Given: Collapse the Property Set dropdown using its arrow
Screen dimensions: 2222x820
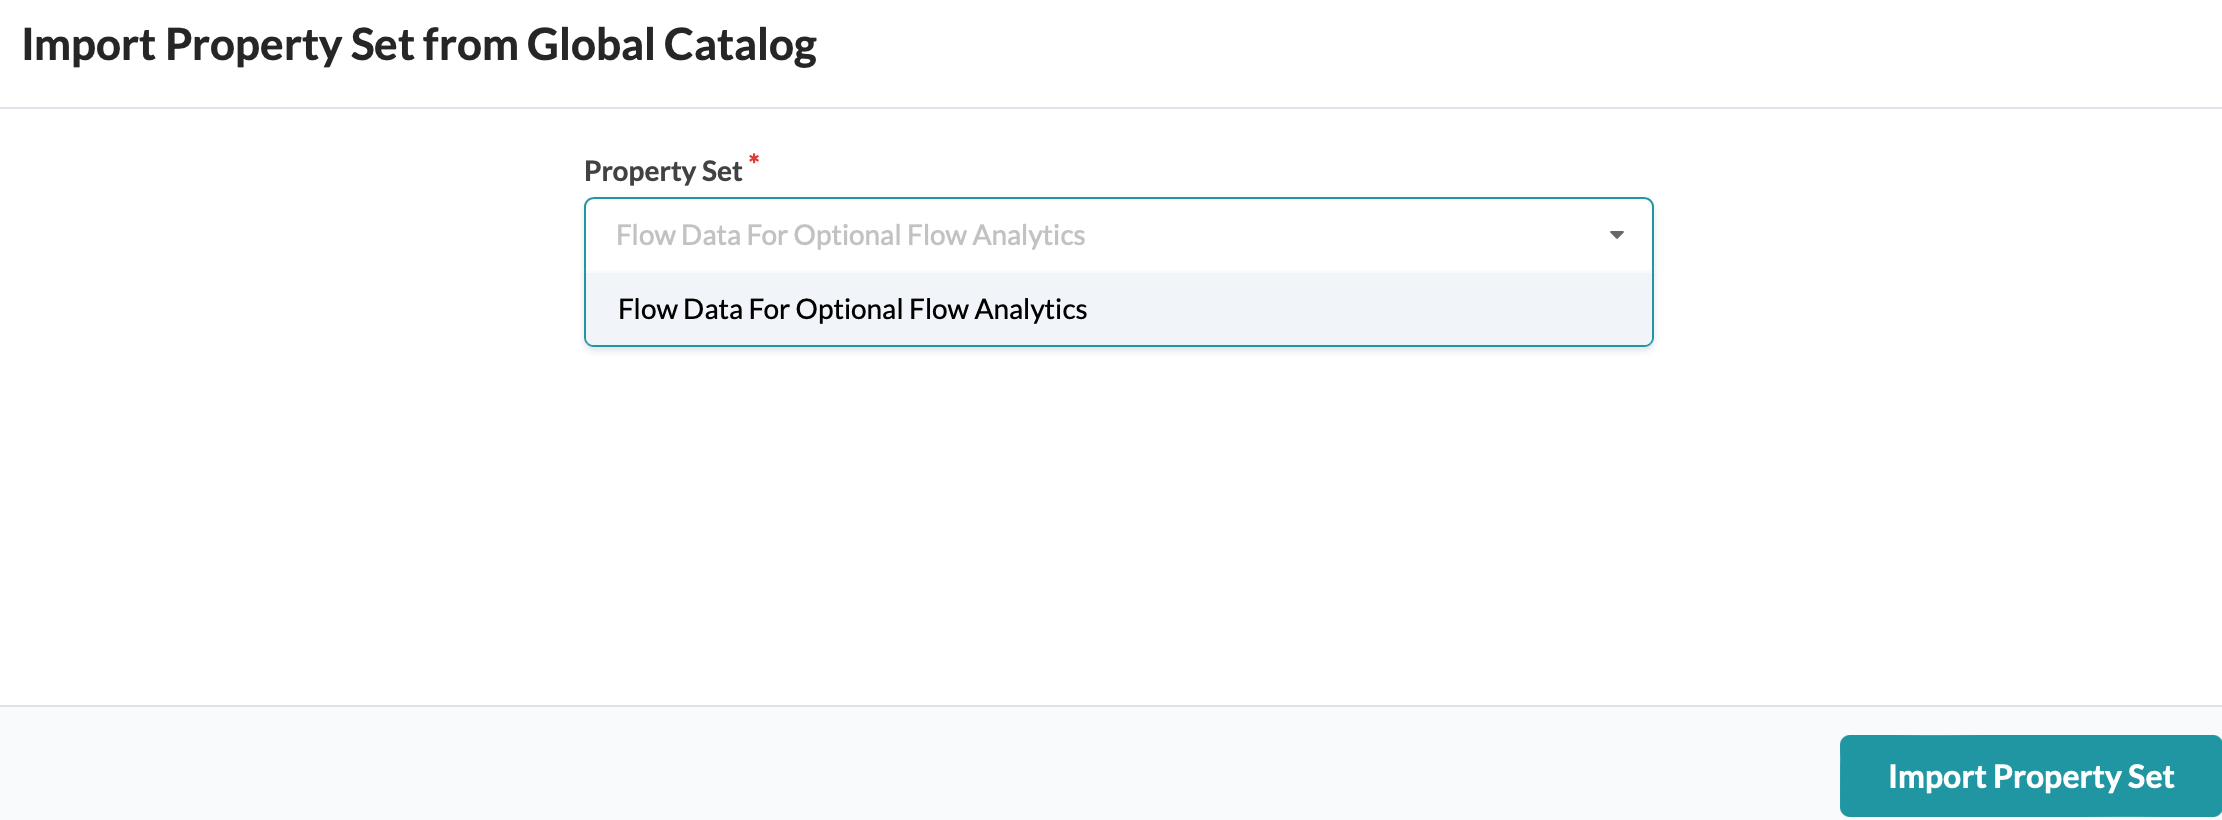Looking at the screenshot, I should pyautogui.click(x=1616, y=235).
